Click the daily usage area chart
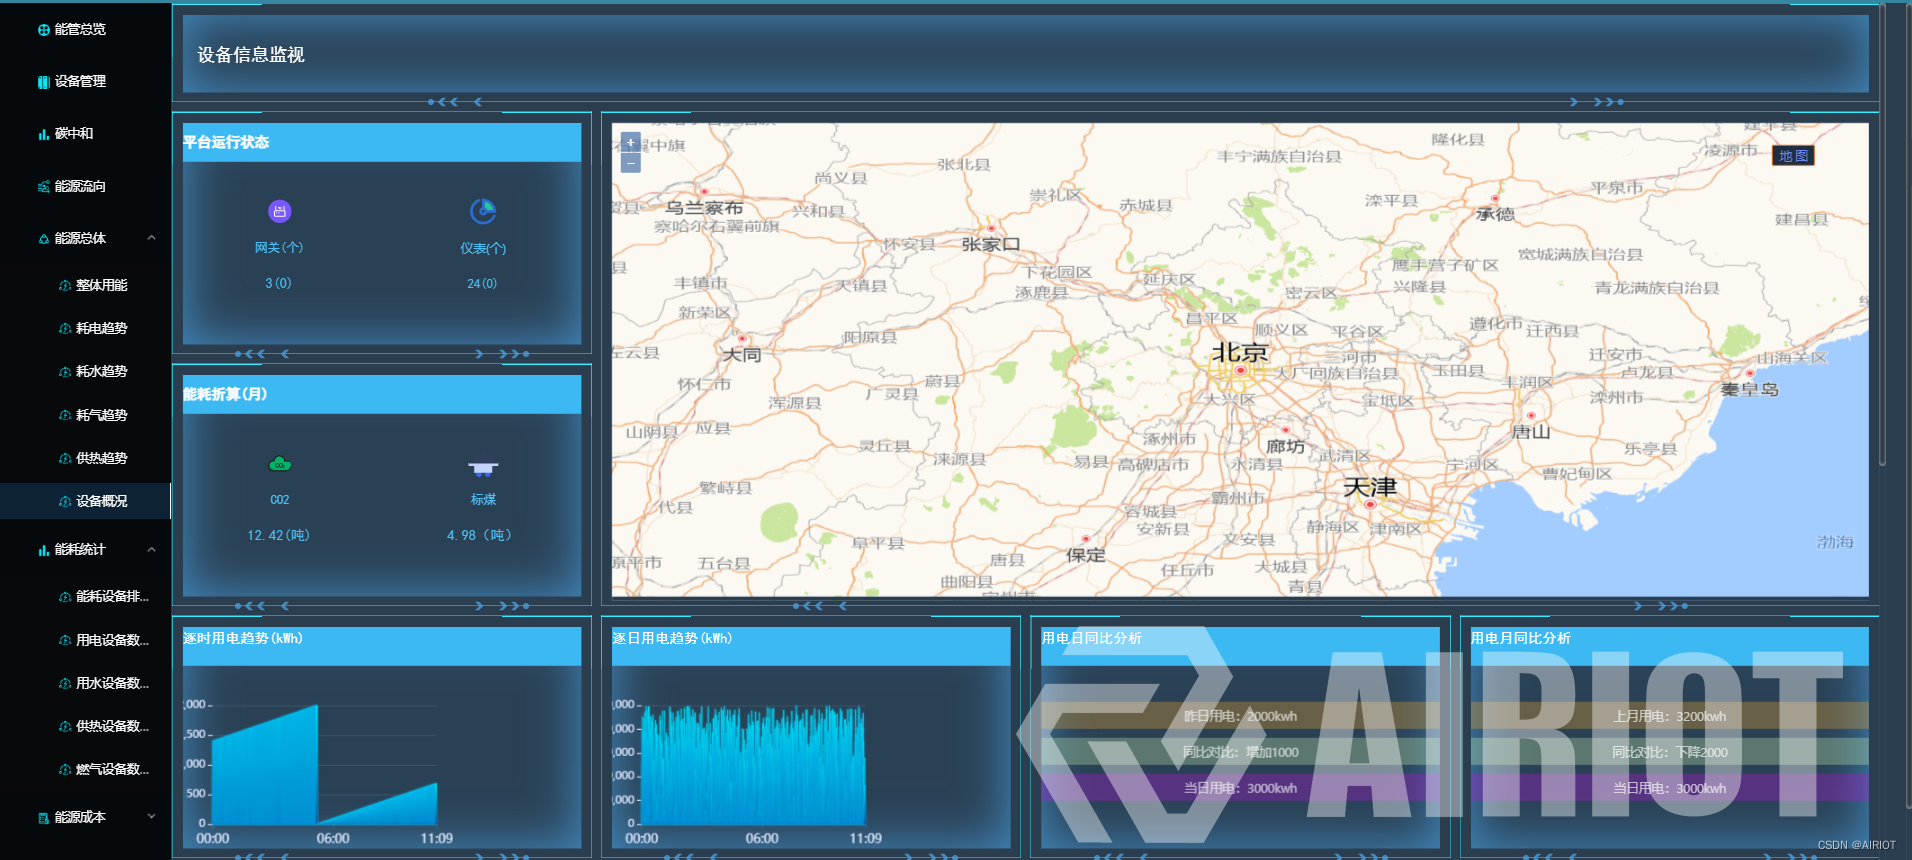The height and width of the screenshot is (860, 1912). 754,764
